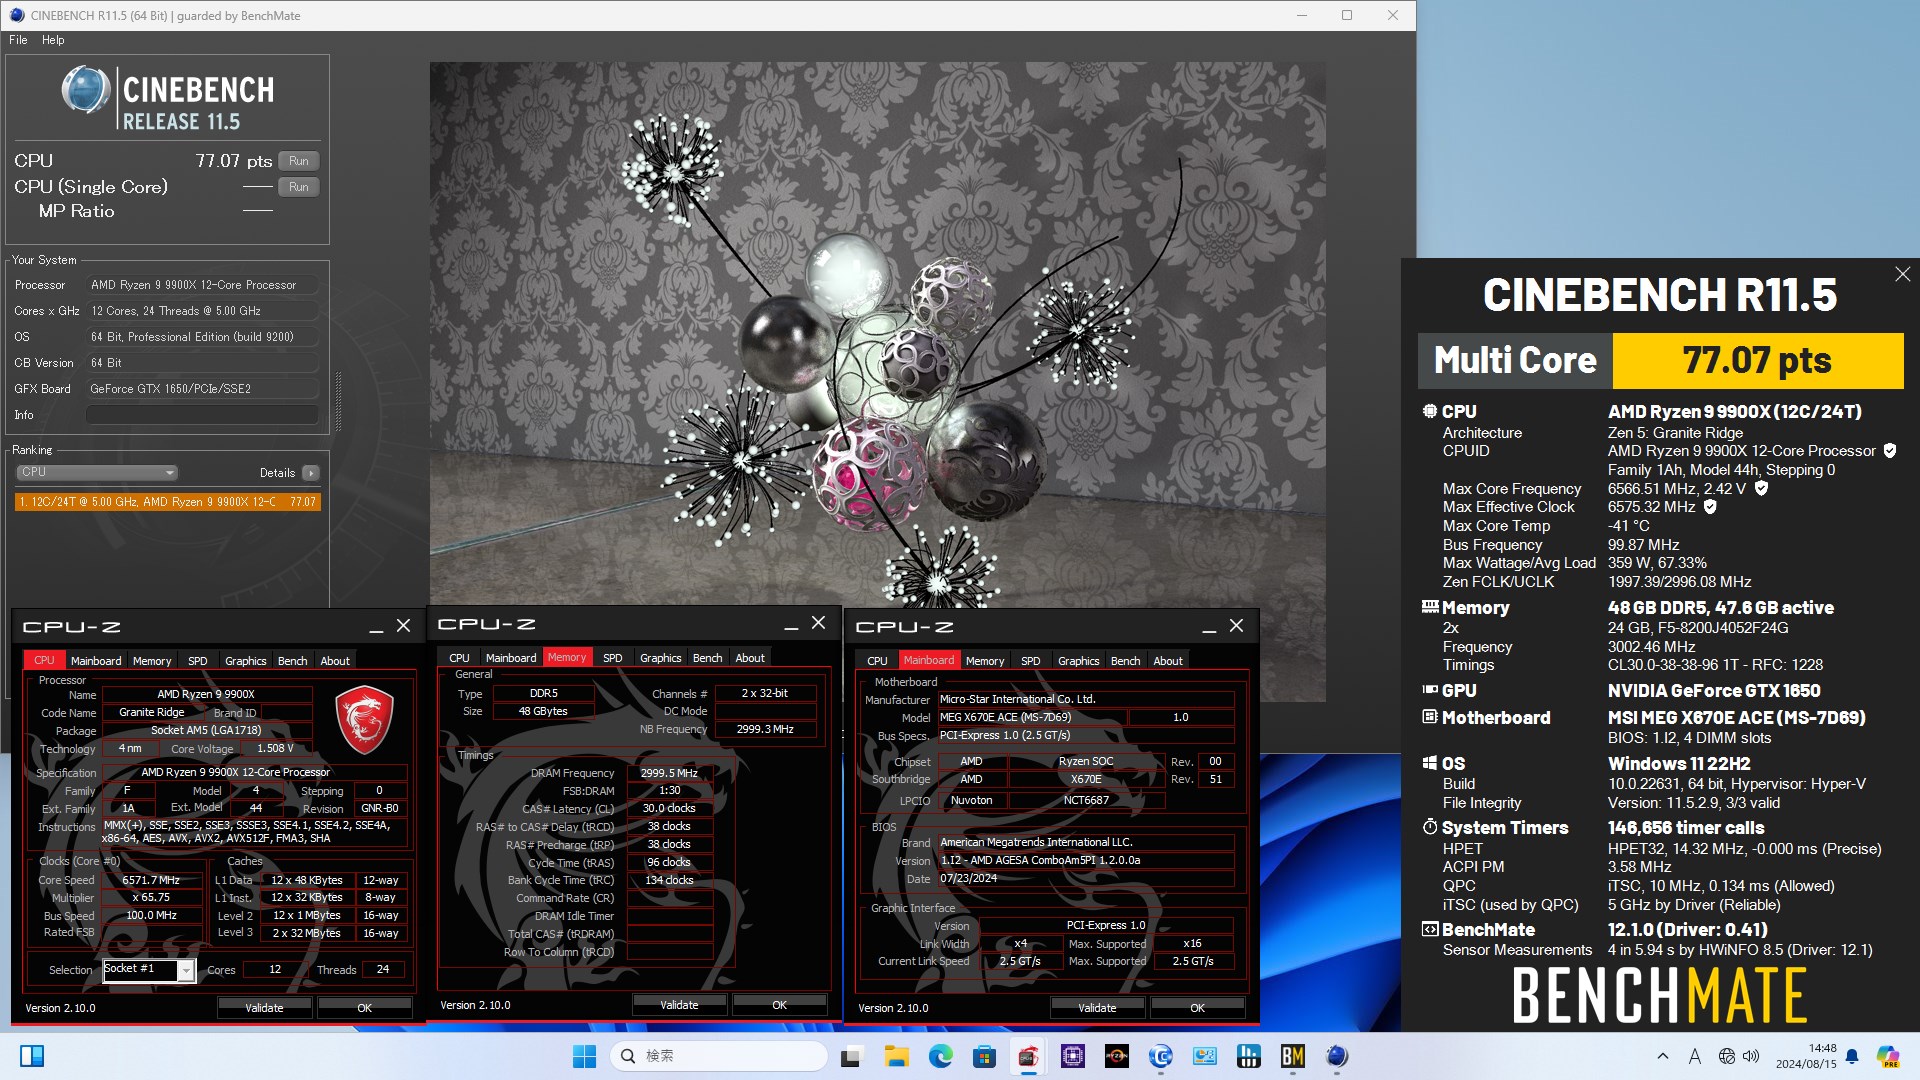Run the CPU multi-core benchmark
The width and height of the screenshot is (1920, 1080).
(x=298, y=161)
